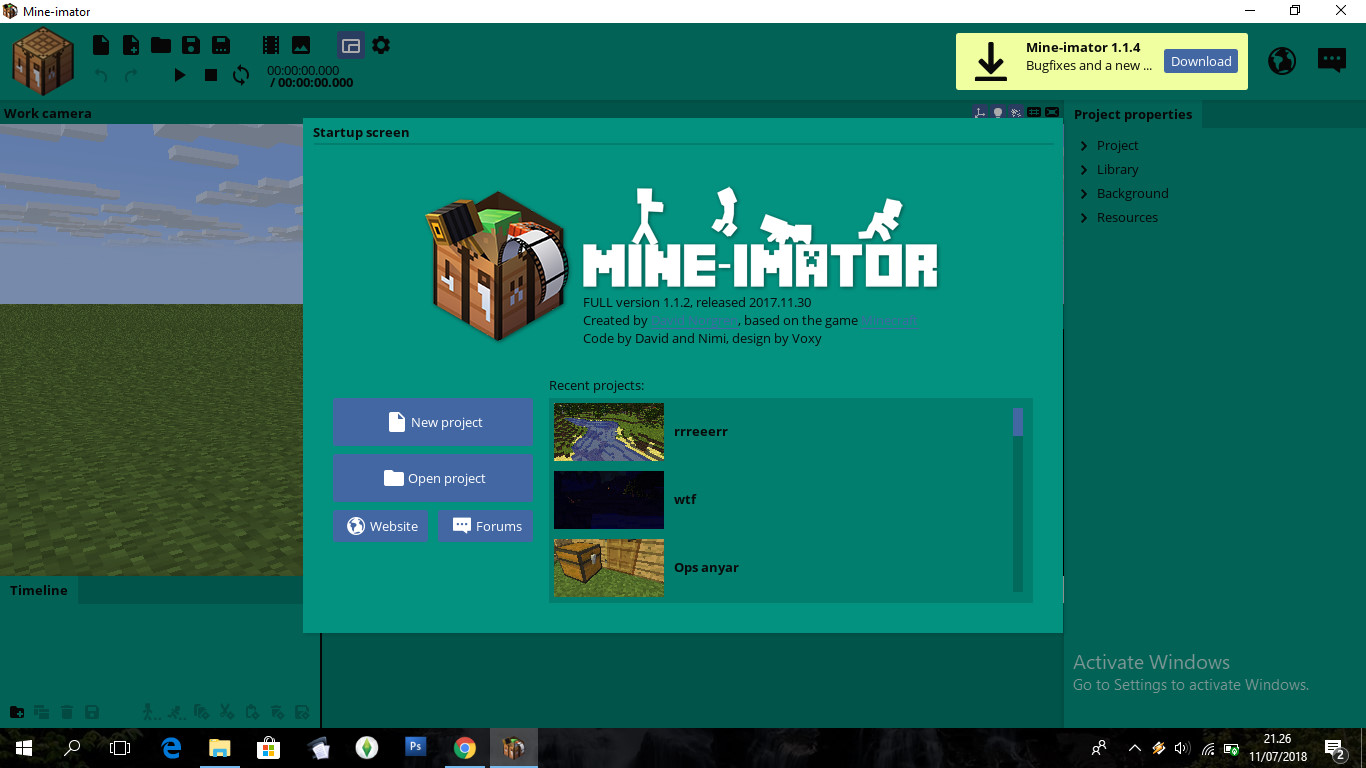This screenshot has height=768, width=1366.
Task: Click the export image icon
Action: tap(299, 45)
